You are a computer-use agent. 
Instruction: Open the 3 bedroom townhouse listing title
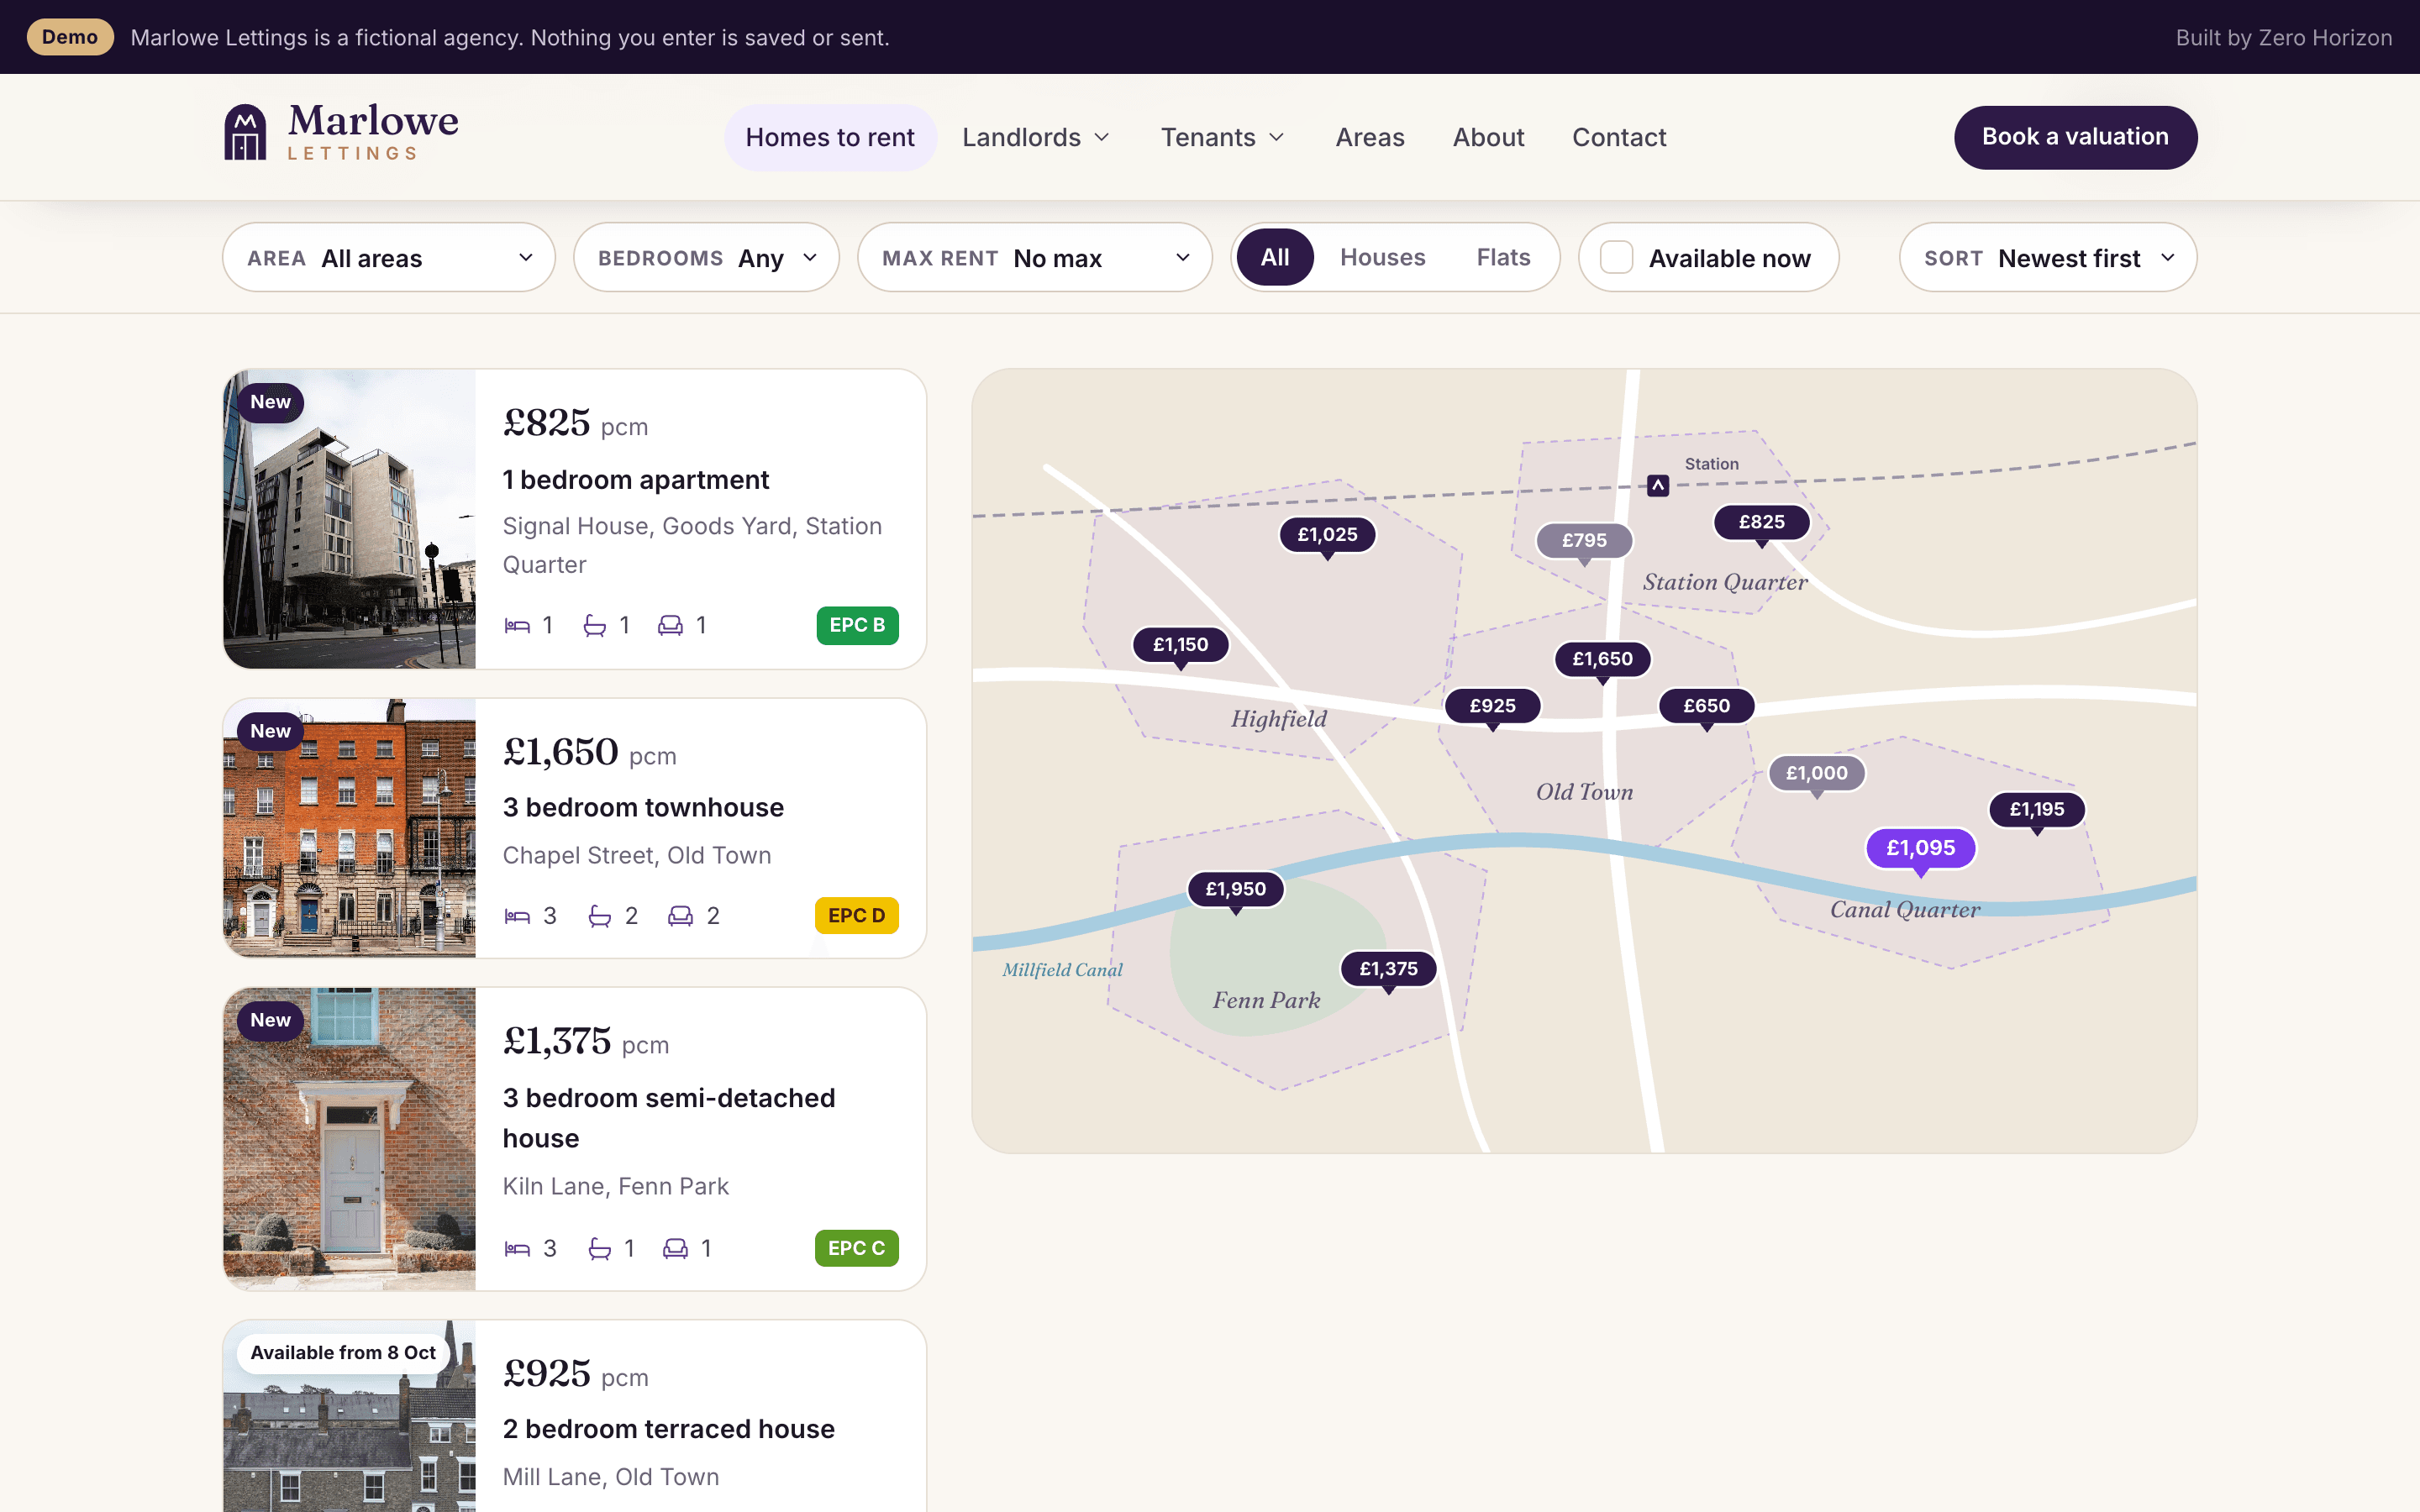[643, 808]
